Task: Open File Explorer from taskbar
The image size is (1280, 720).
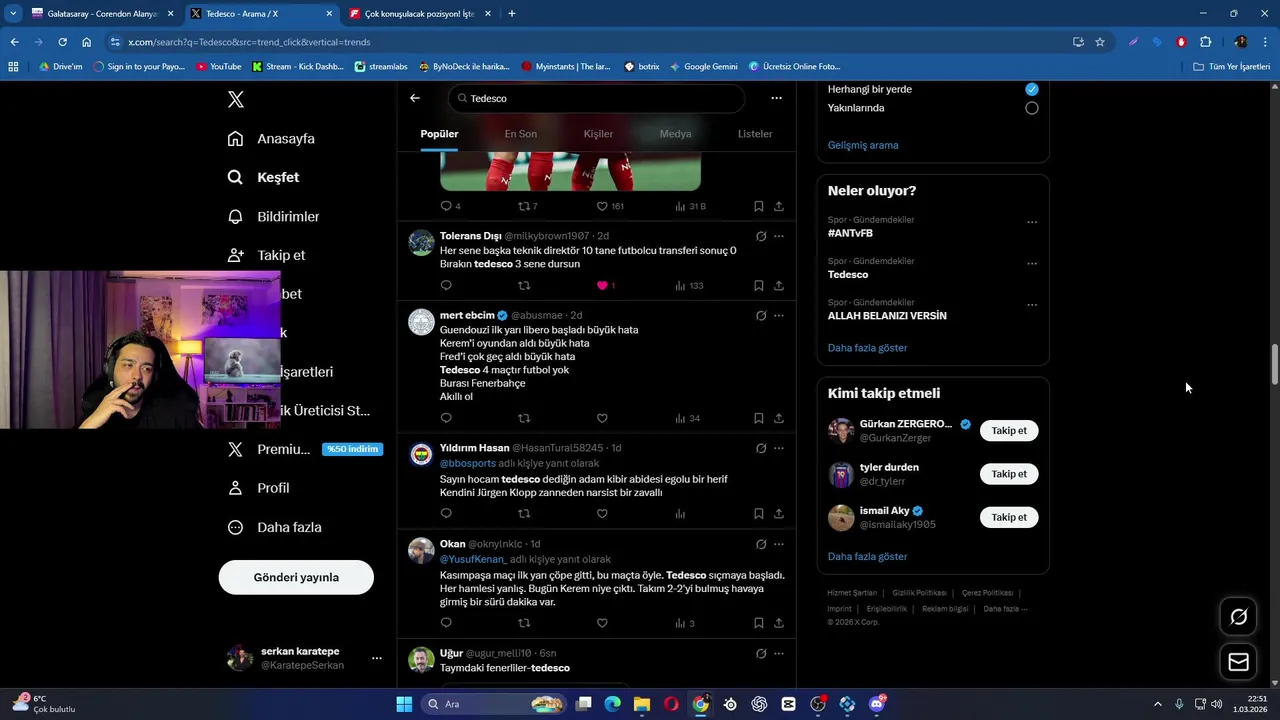Action: point(642,704)
